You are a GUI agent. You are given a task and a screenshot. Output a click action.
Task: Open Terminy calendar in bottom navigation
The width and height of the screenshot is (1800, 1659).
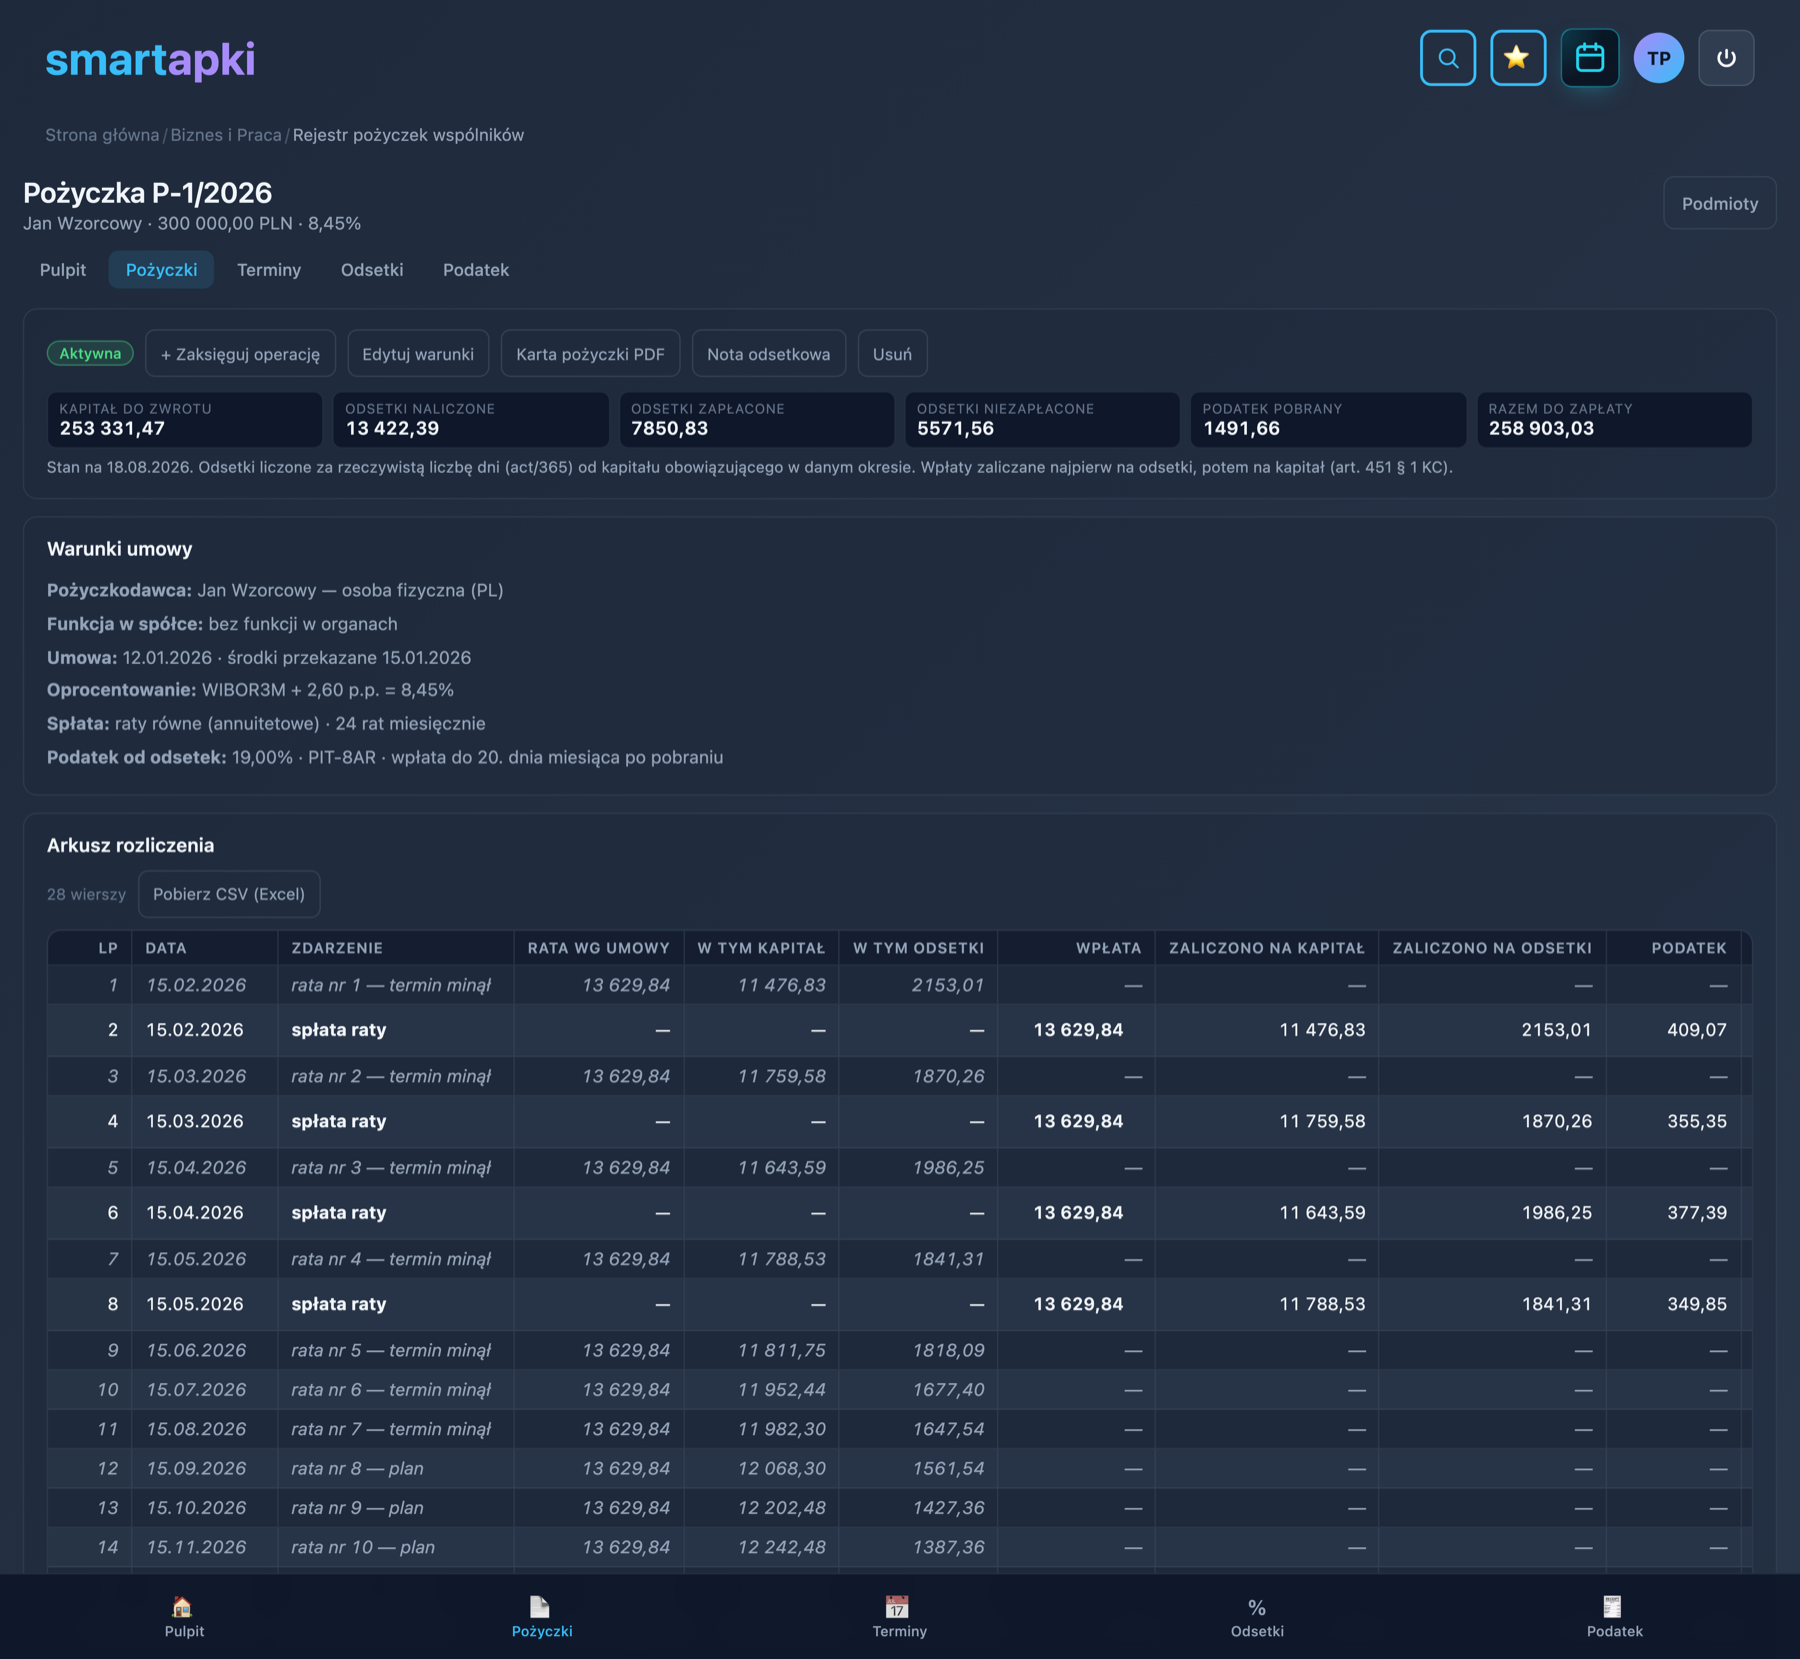[x=899, y=1617]
